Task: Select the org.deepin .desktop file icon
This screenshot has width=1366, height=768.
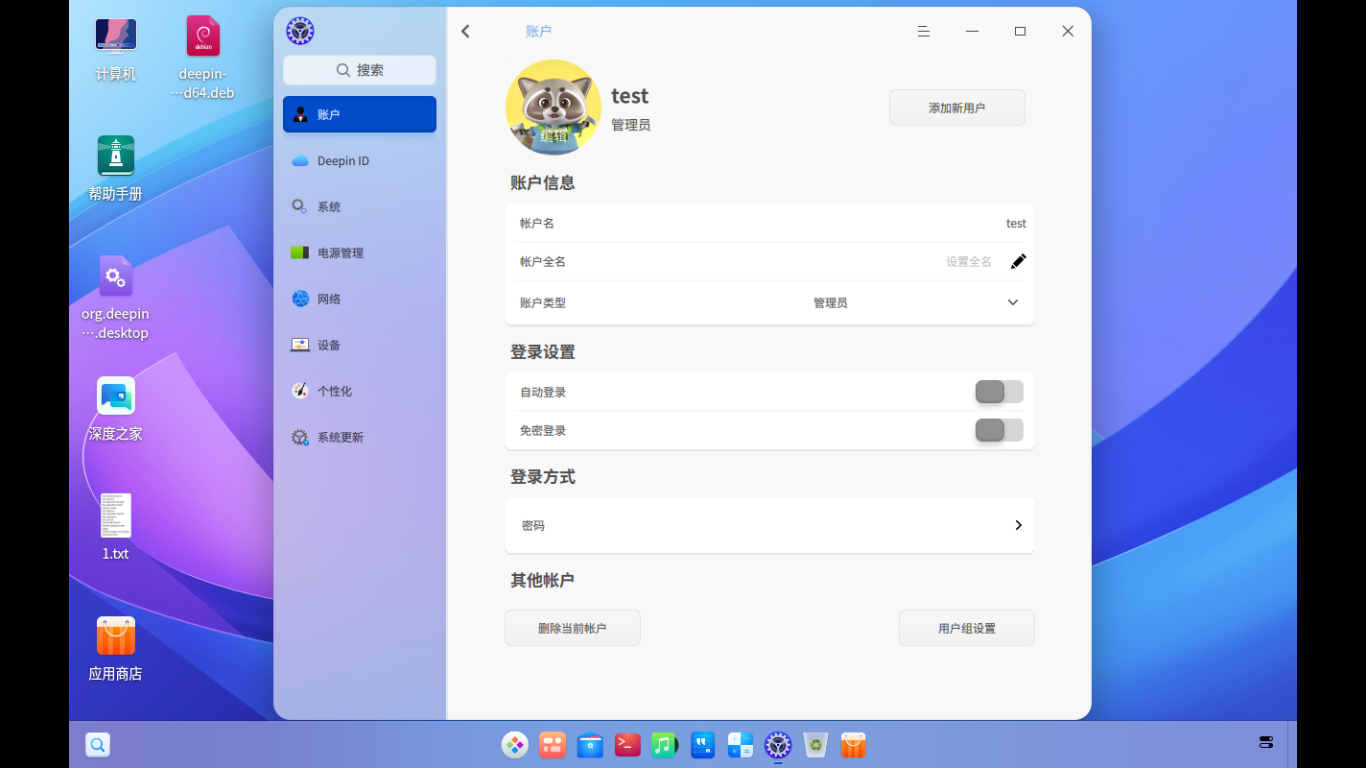Action: point(116,298)
